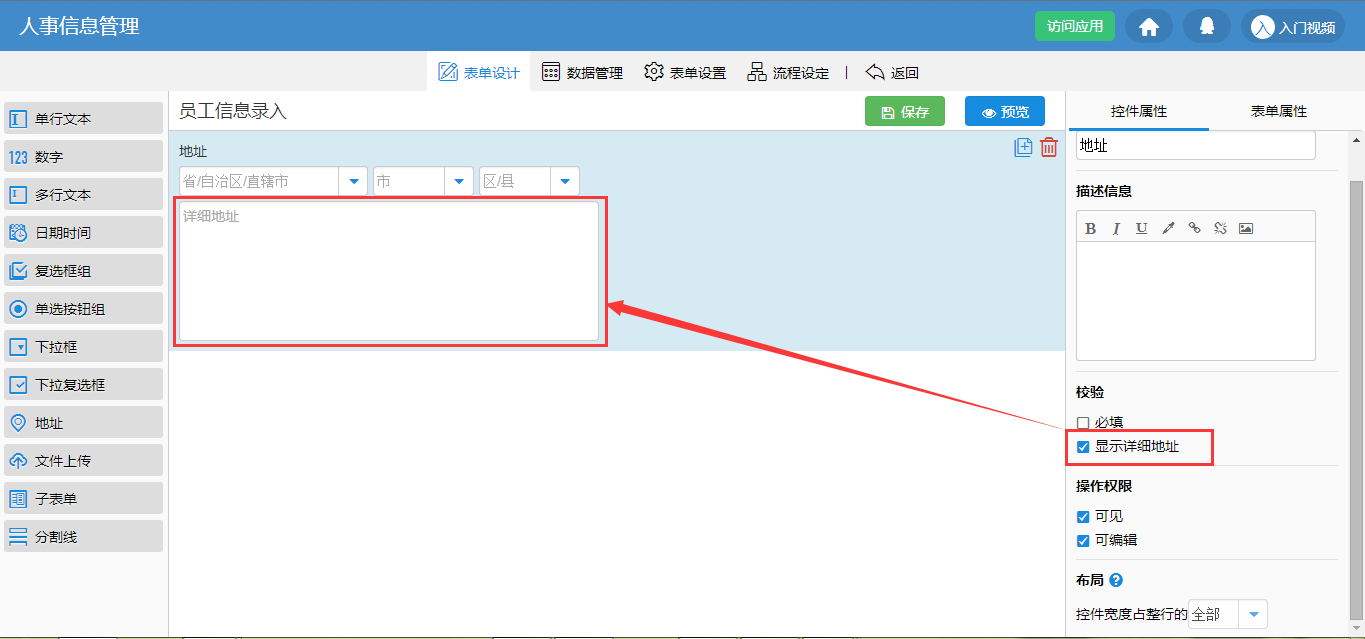1365x639 pixels.
Task: Toggle italic in description editor
Action: pos(1116,228)
